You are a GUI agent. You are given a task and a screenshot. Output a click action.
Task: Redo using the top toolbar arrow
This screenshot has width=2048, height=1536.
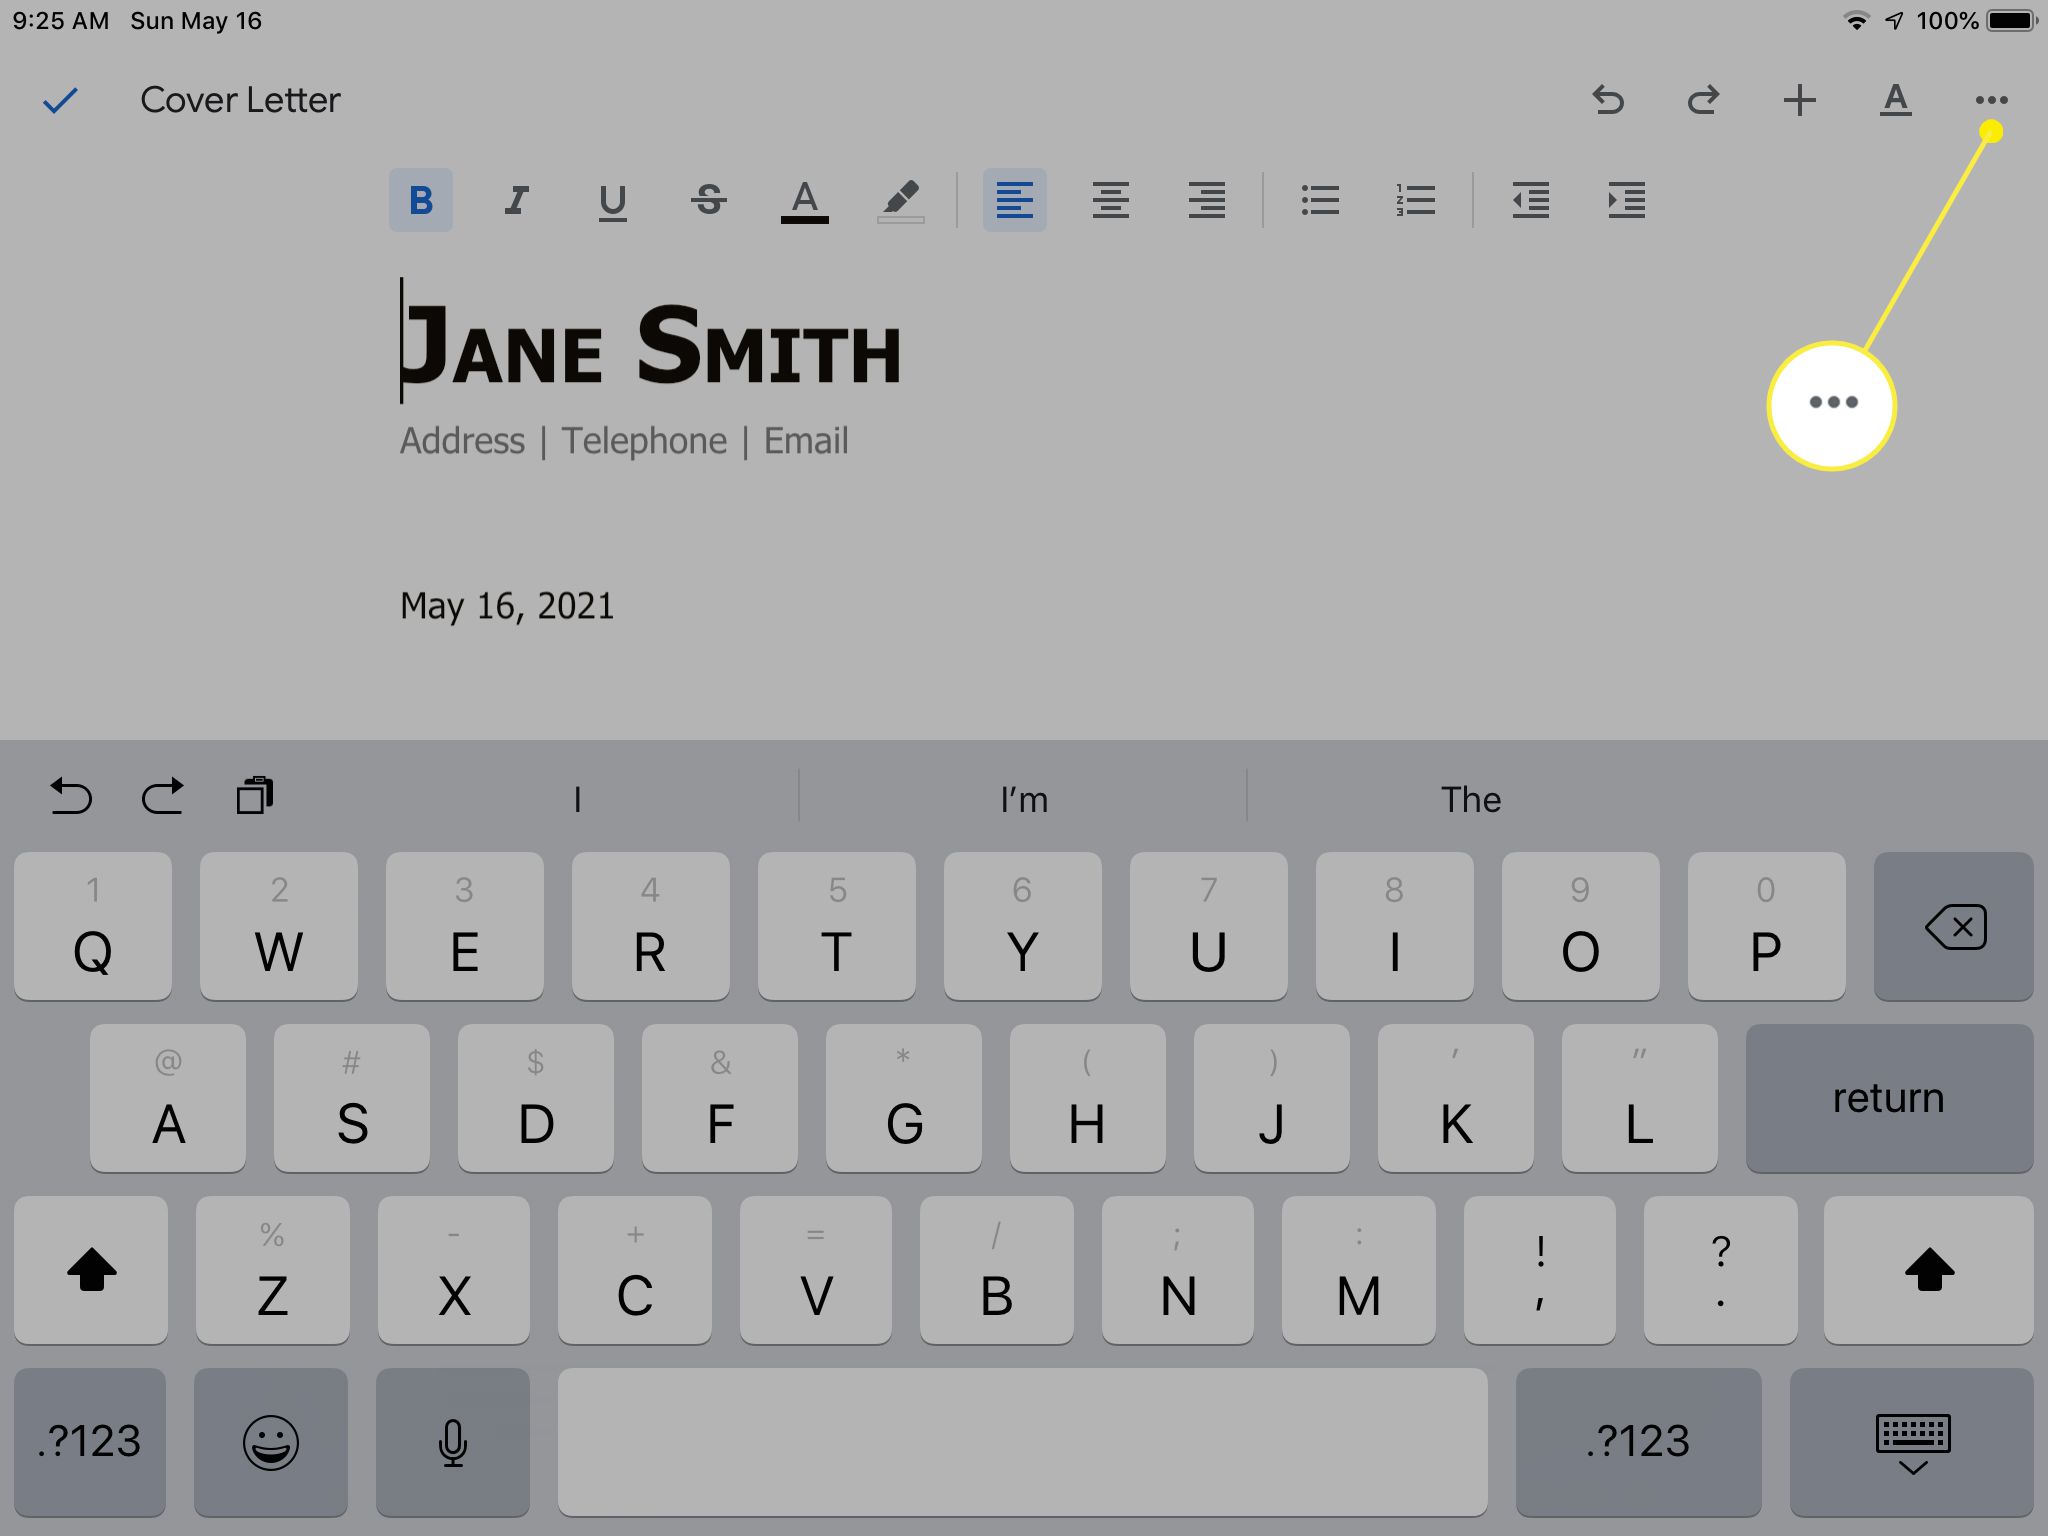(x=1703, y=100)
